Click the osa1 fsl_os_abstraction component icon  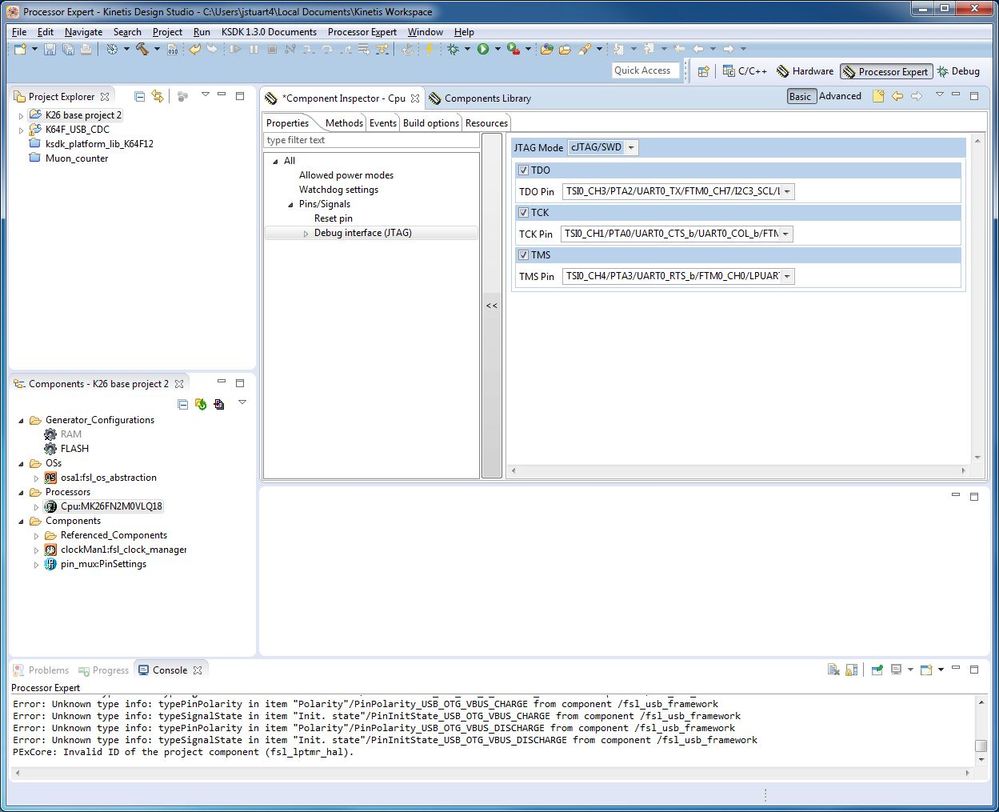[x=50, y=477]
